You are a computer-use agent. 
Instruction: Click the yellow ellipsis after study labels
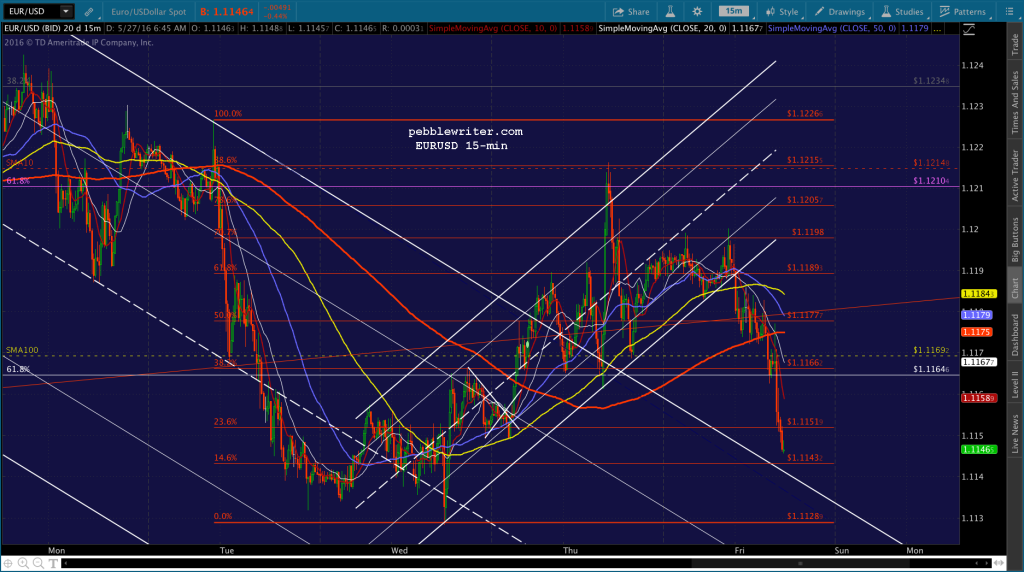coord(938,29)
